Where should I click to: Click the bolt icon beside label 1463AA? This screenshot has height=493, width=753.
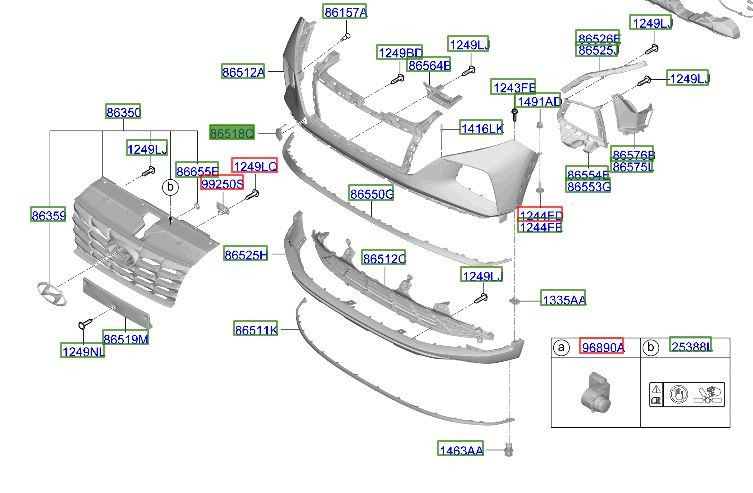(x=508, y=450)
